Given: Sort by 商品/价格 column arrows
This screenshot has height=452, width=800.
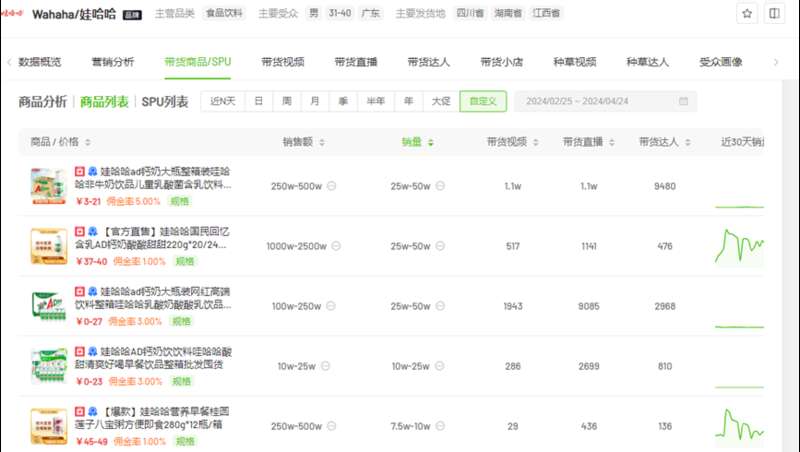Looking at the screenshot, I should click(88, 142).
